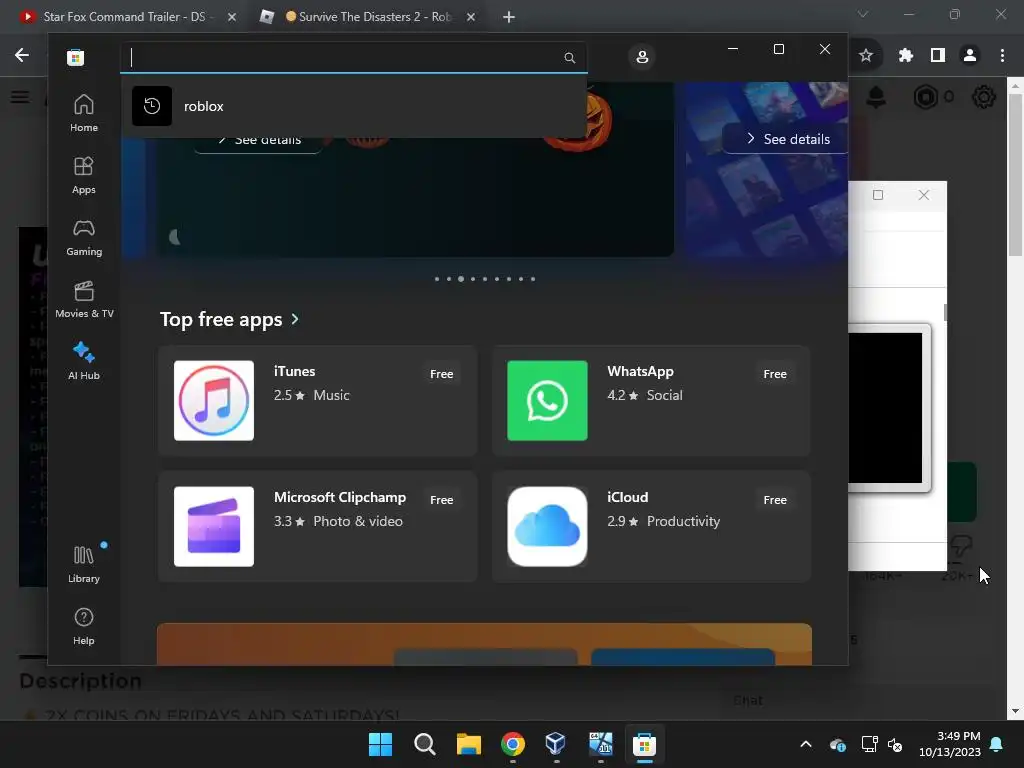This screenshot has width=1024, height=768.
Task: Open Roblox hamburger menu
Action: [x=20, y=97]
